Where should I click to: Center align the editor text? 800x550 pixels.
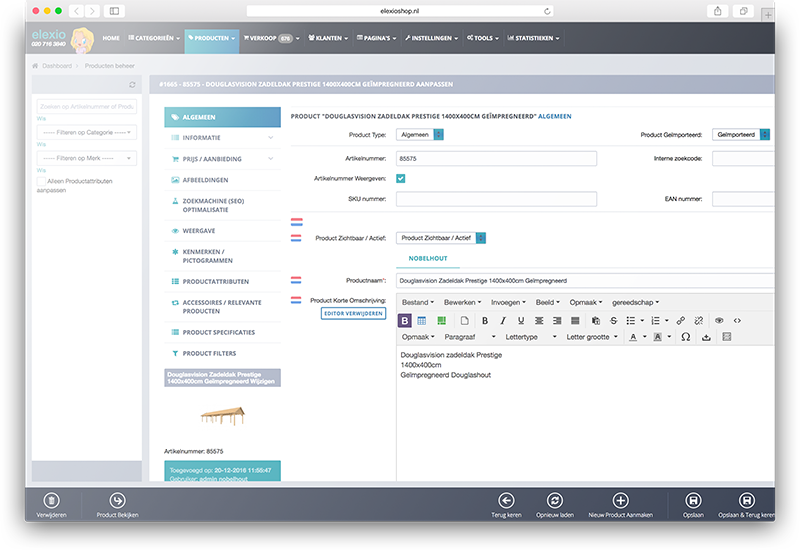[x=539, y=320]
